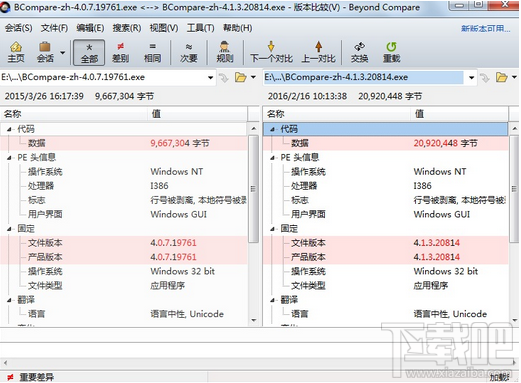This screenshot has width=521, height=383.
Task: Select left 标志 row 行号被剥离
Action: click(124, 200)
